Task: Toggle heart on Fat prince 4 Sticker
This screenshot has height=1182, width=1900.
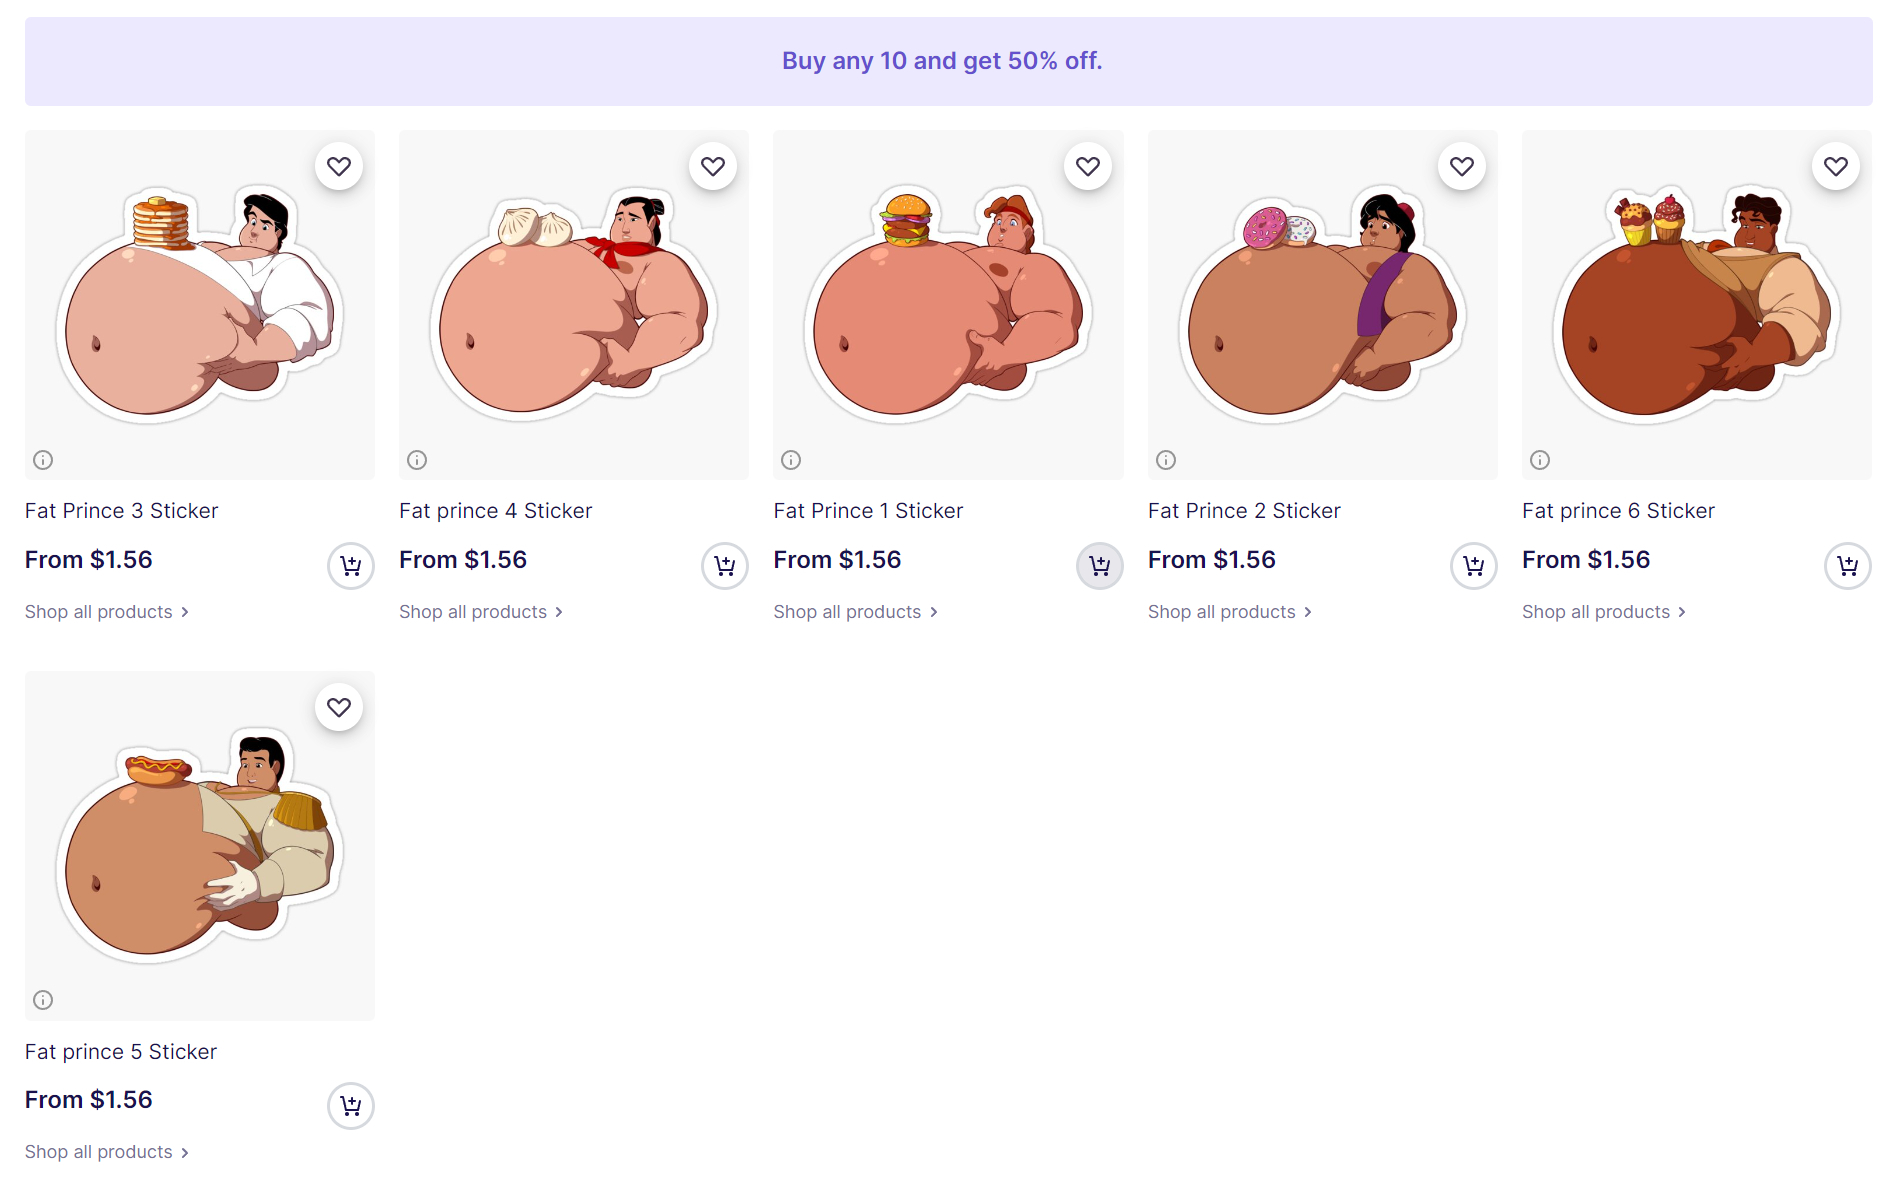Action: coord(713,166)
